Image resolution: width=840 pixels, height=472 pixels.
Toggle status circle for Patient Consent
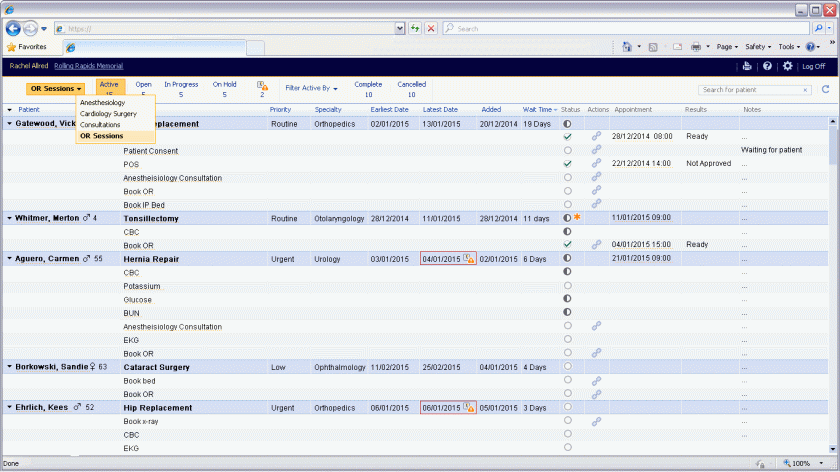pos(567,151)
